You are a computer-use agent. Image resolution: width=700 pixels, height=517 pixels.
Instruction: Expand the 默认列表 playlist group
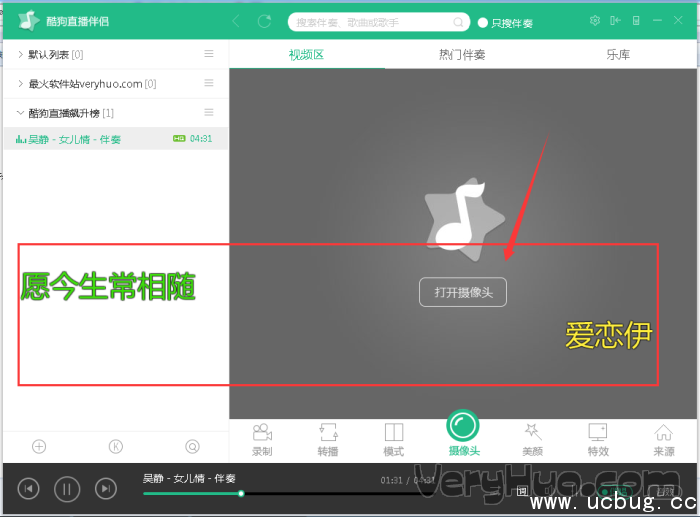coord(21,54)
